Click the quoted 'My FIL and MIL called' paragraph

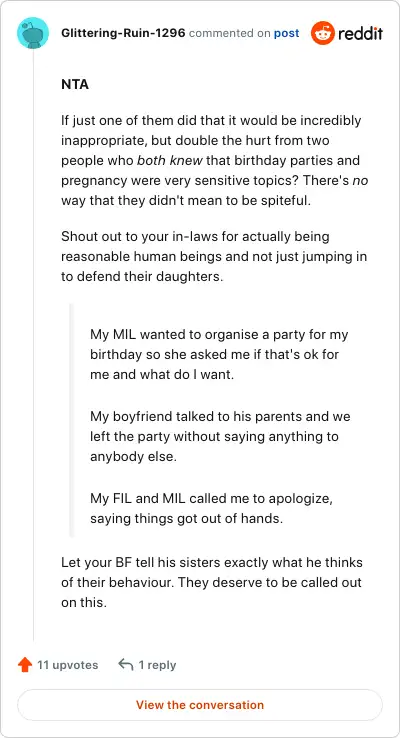(212, 508)
